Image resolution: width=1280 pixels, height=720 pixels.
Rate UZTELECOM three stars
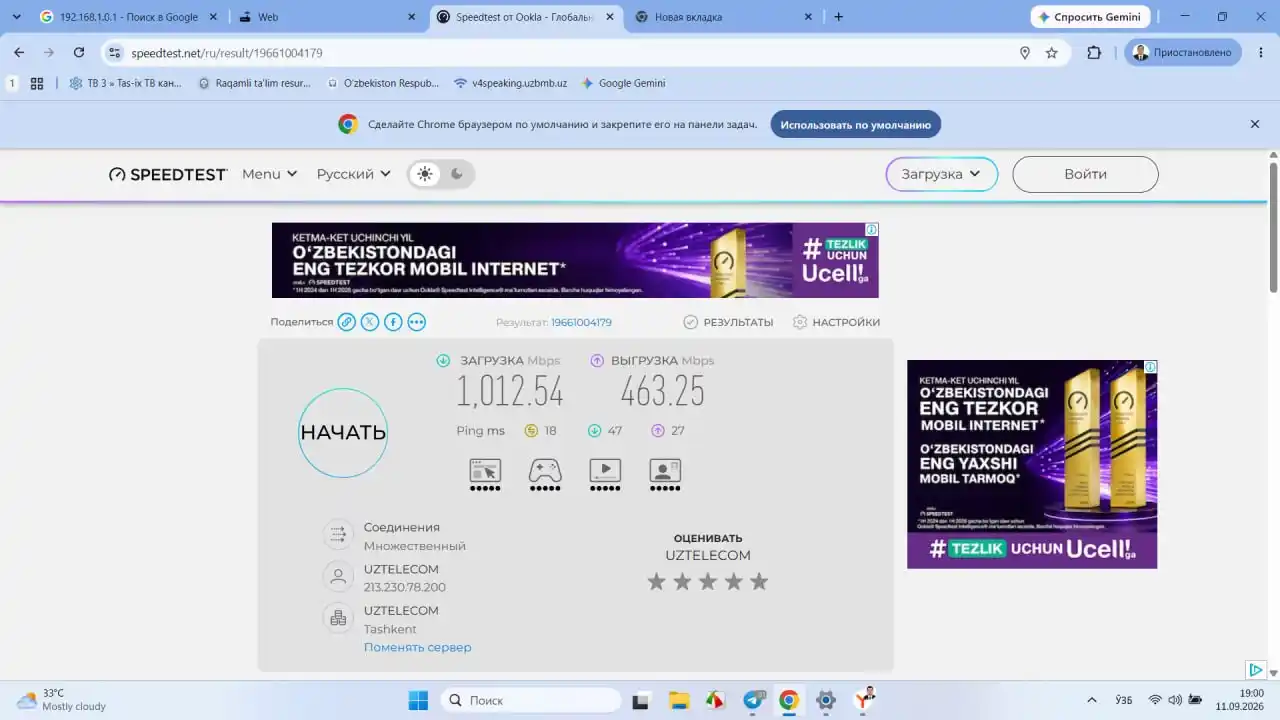pos(708,581)
